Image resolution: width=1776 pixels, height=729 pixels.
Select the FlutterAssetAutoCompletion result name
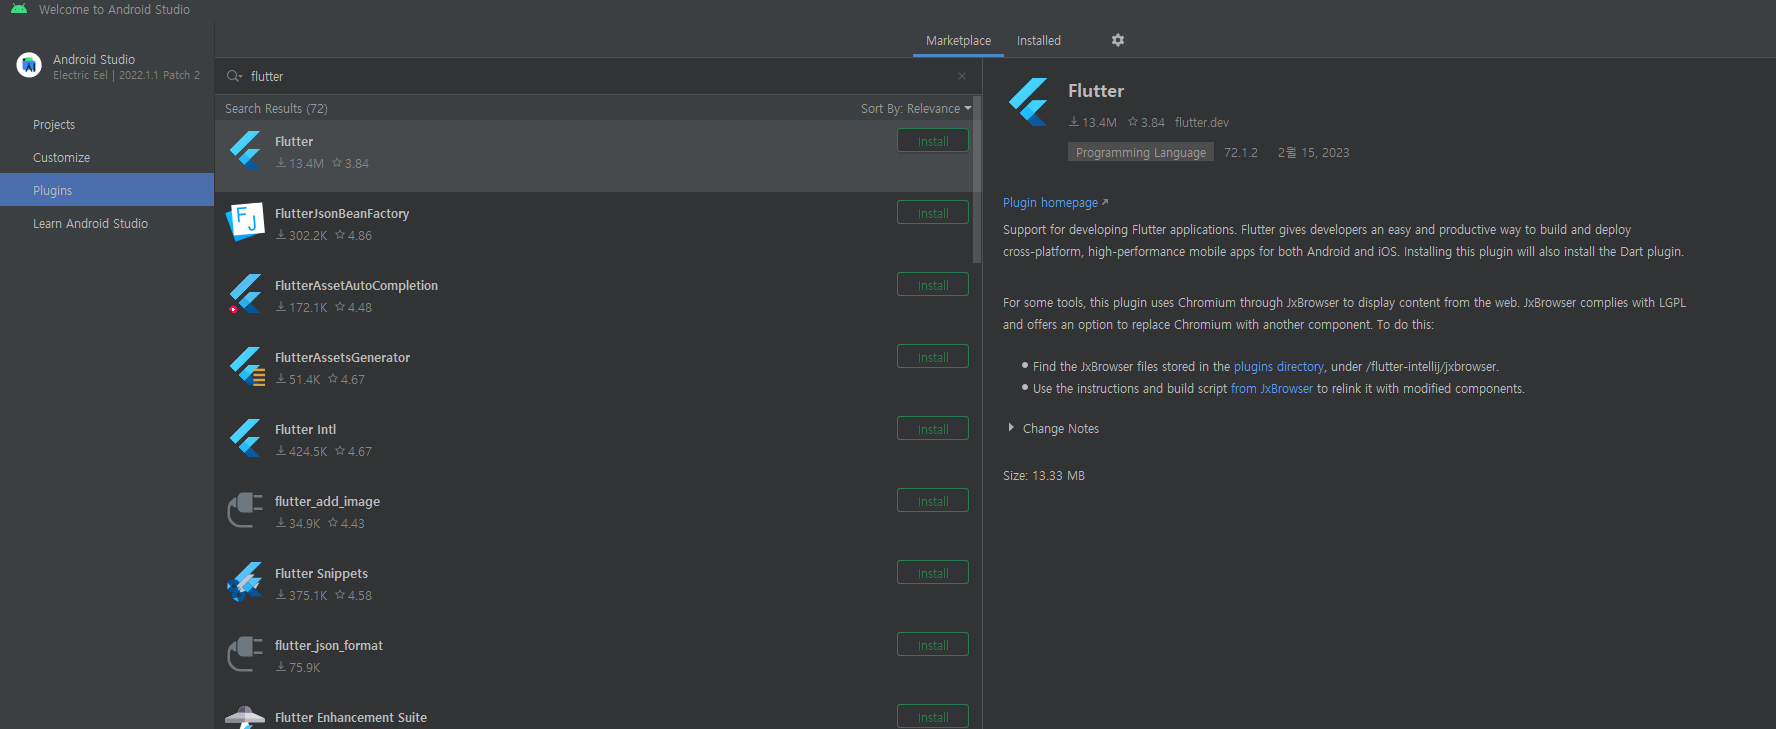click(x=356, y=286)
